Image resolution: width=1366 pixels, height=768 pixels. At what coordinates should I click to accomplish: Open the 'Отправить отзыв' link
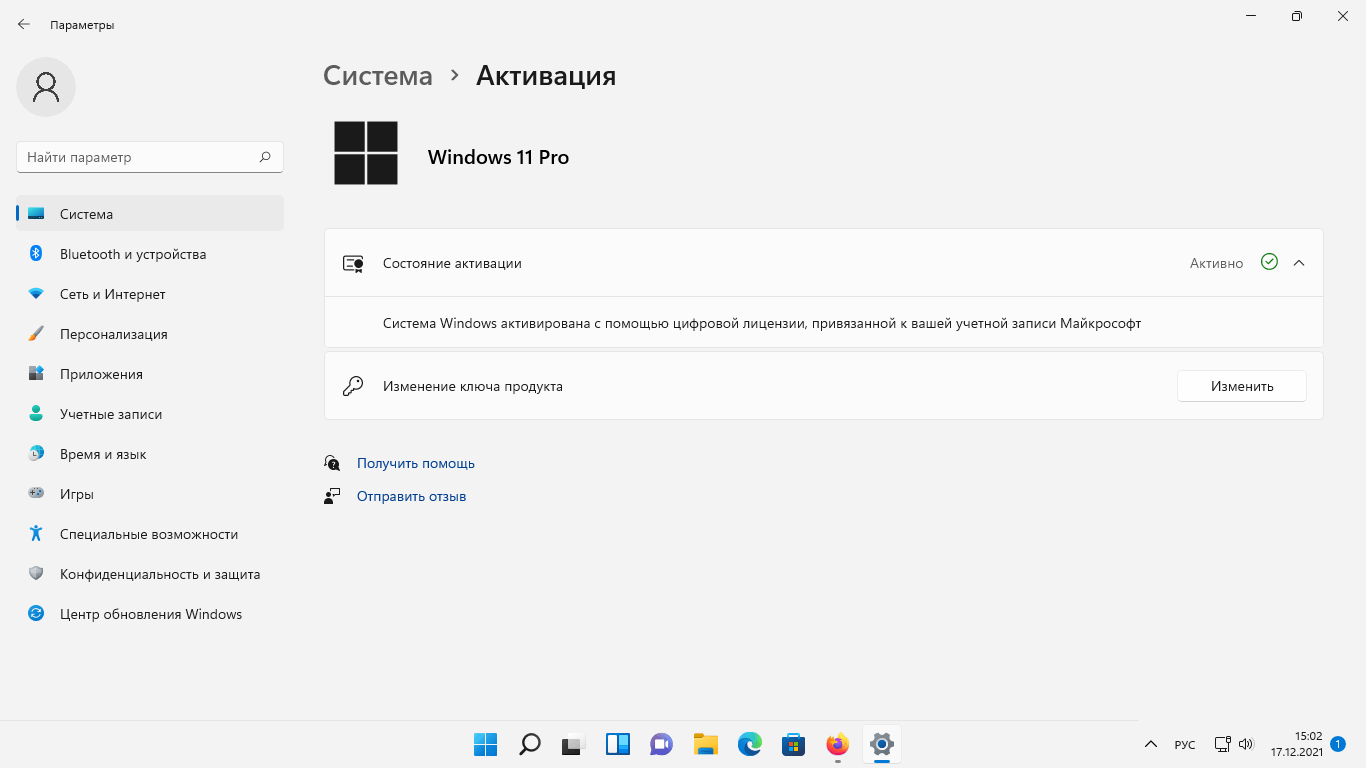tap(412, 496)
